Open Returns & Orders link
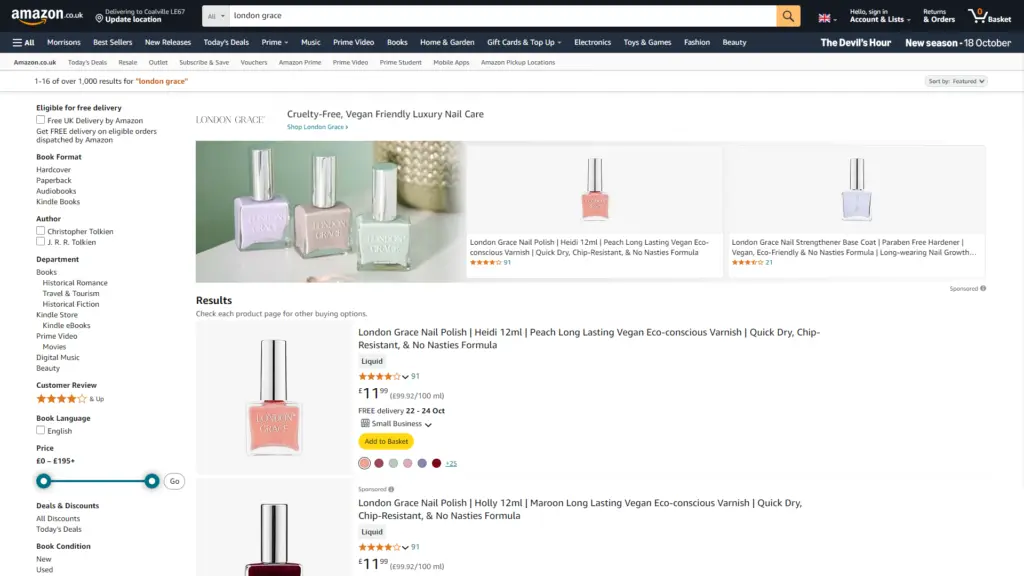This screenshot has height=576, width=1024. pyautogui.click(x=938, y=16)
